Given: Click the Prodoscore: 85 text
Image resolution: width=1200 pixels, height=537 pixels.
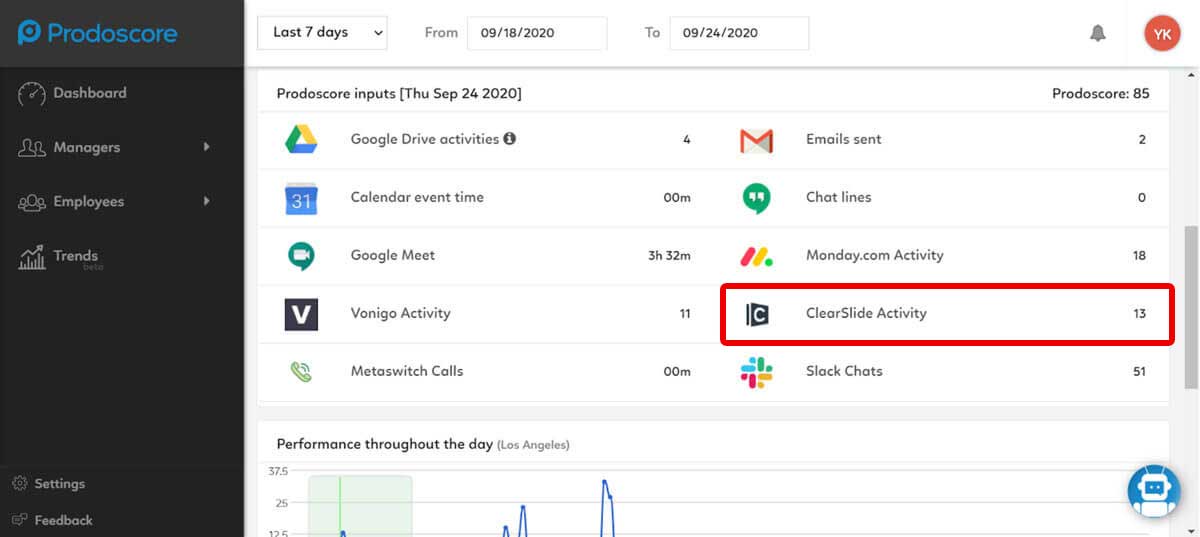Looking at the screenshot, I should point(1101,93).
